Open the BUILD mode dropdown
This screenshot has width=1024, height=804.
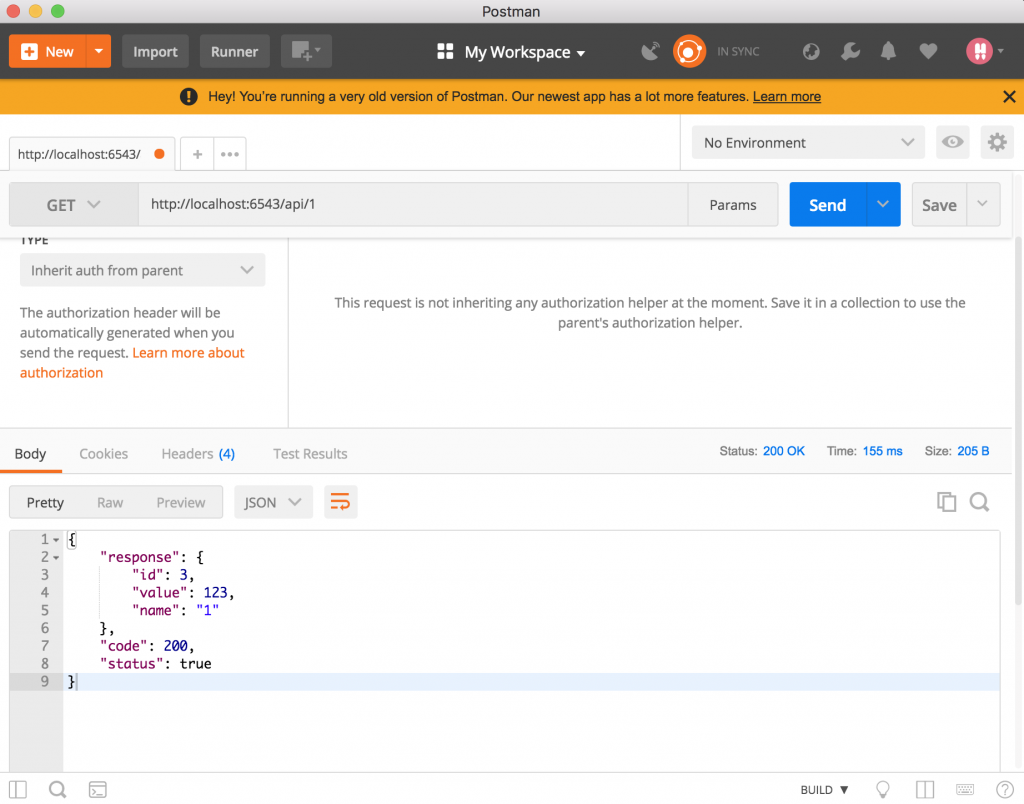pos(824,790)
